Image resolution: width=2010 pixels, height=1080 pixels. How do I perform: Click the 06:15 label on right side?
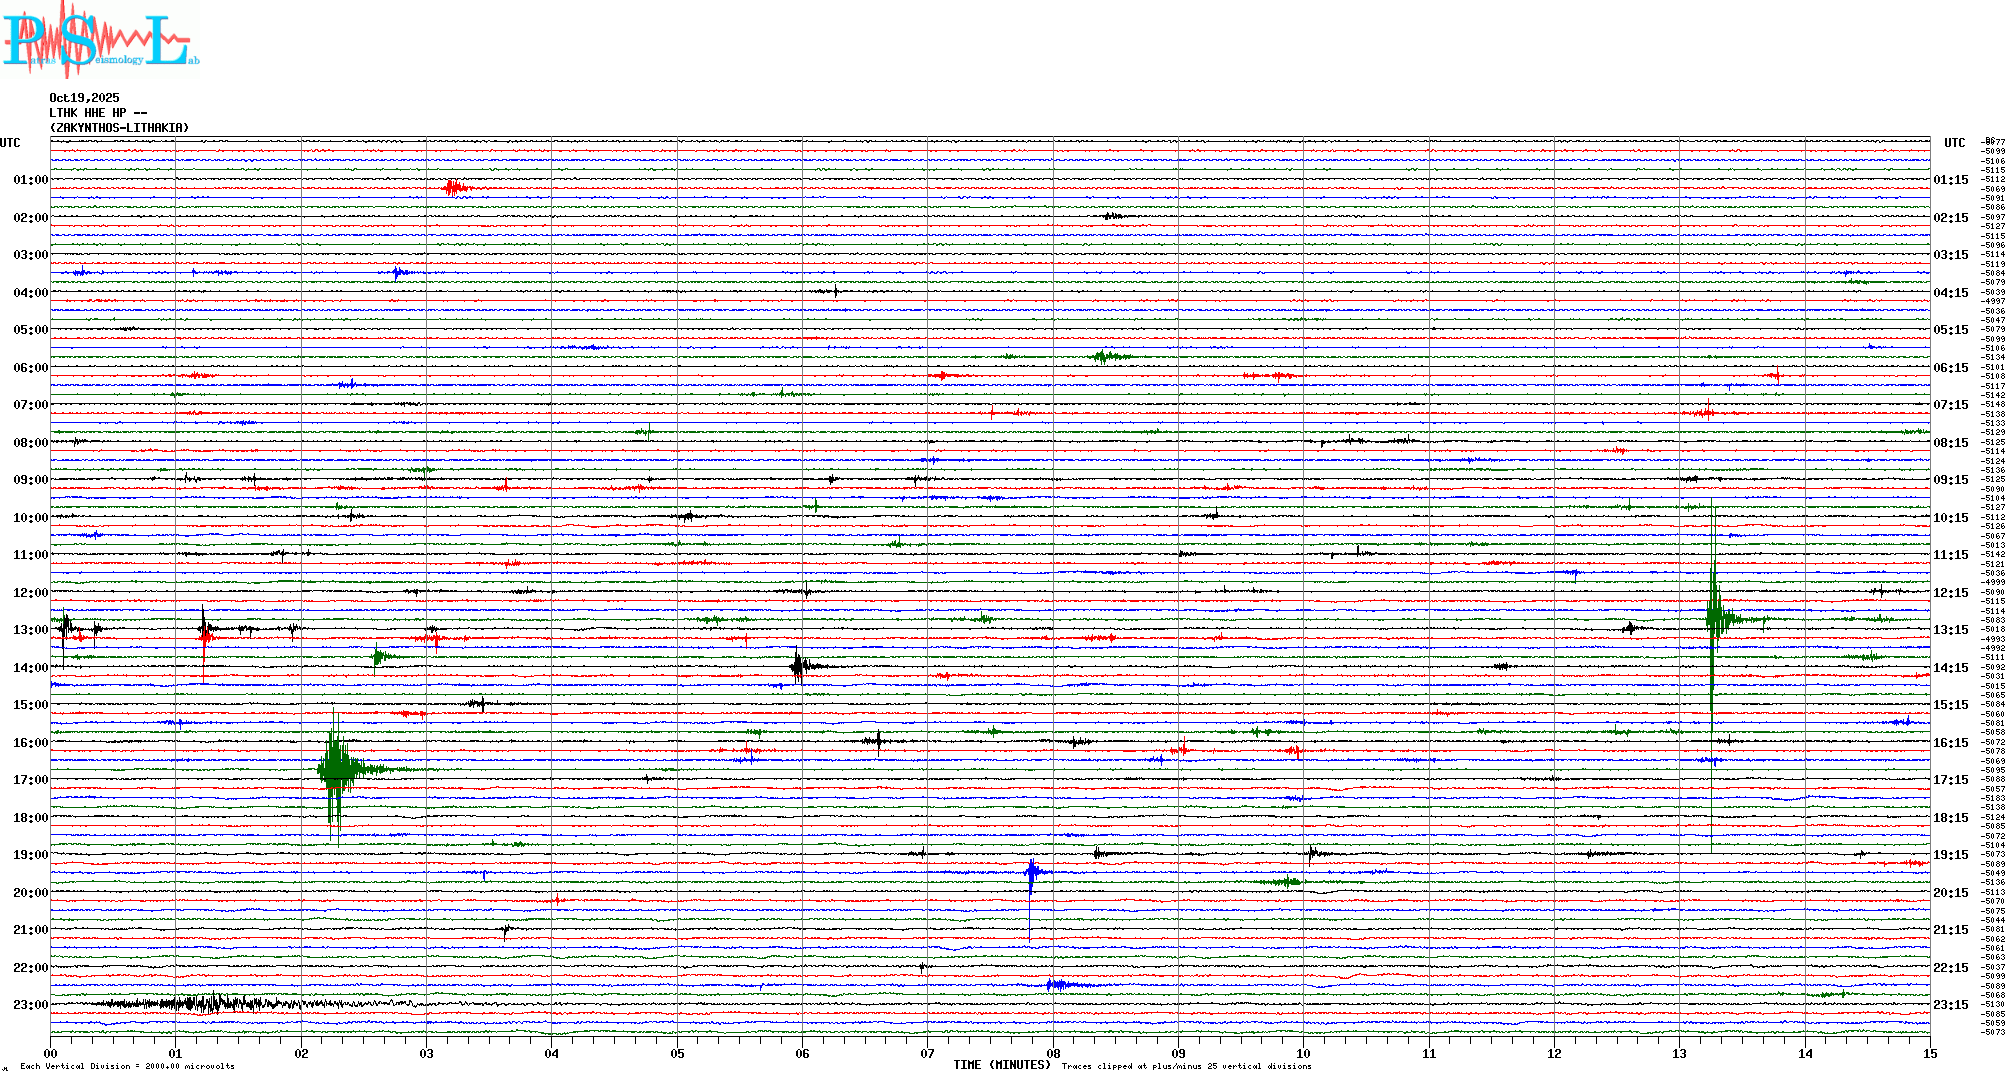point(1950,368)
